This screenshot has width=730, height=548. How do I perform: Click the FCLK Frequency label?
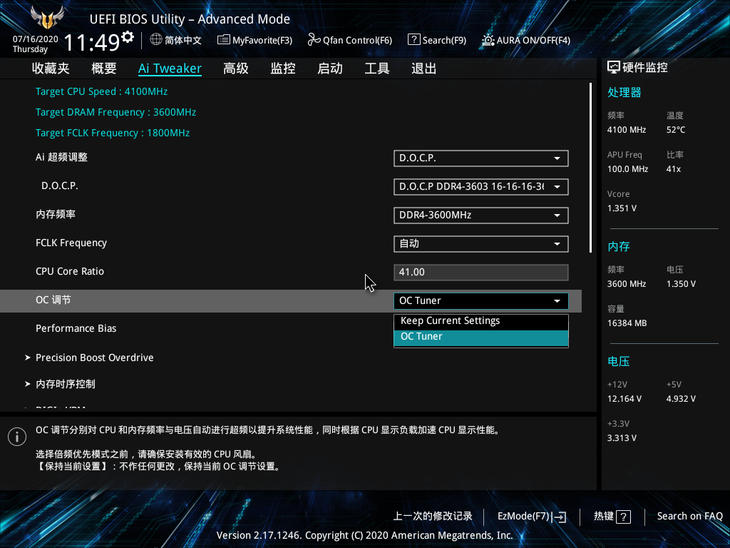click(71, 243)
